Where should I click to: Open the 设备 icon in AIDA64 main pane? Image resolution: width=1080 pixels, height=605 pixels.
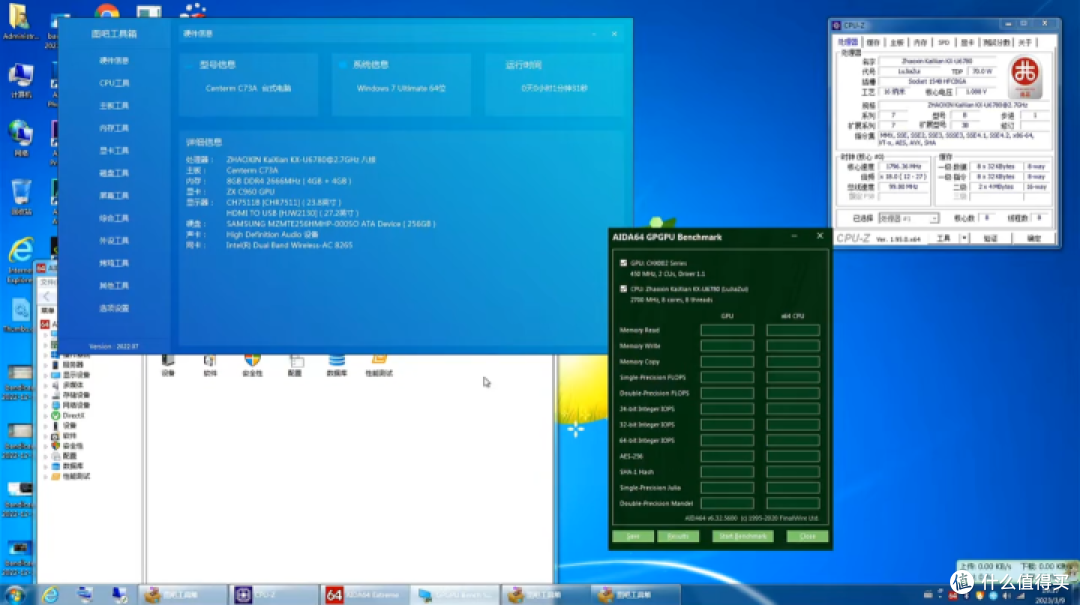coord(168,365)
